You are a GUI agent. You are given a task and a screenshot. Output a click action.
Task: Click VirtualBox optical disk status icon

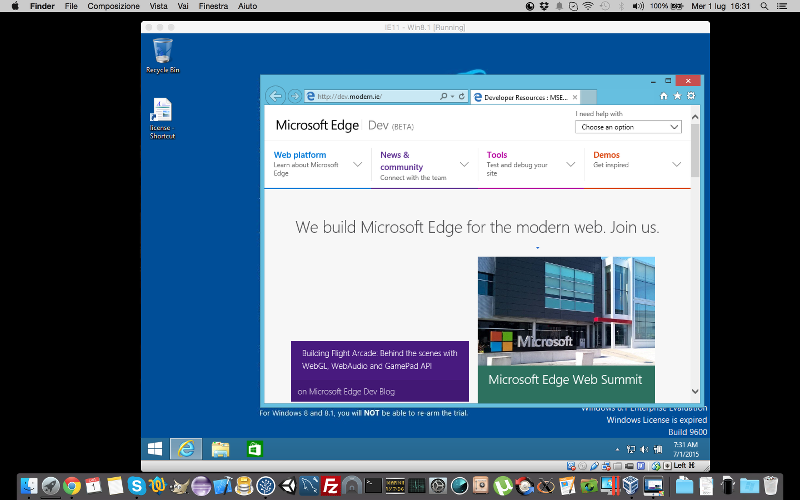(x=582, y=466)
